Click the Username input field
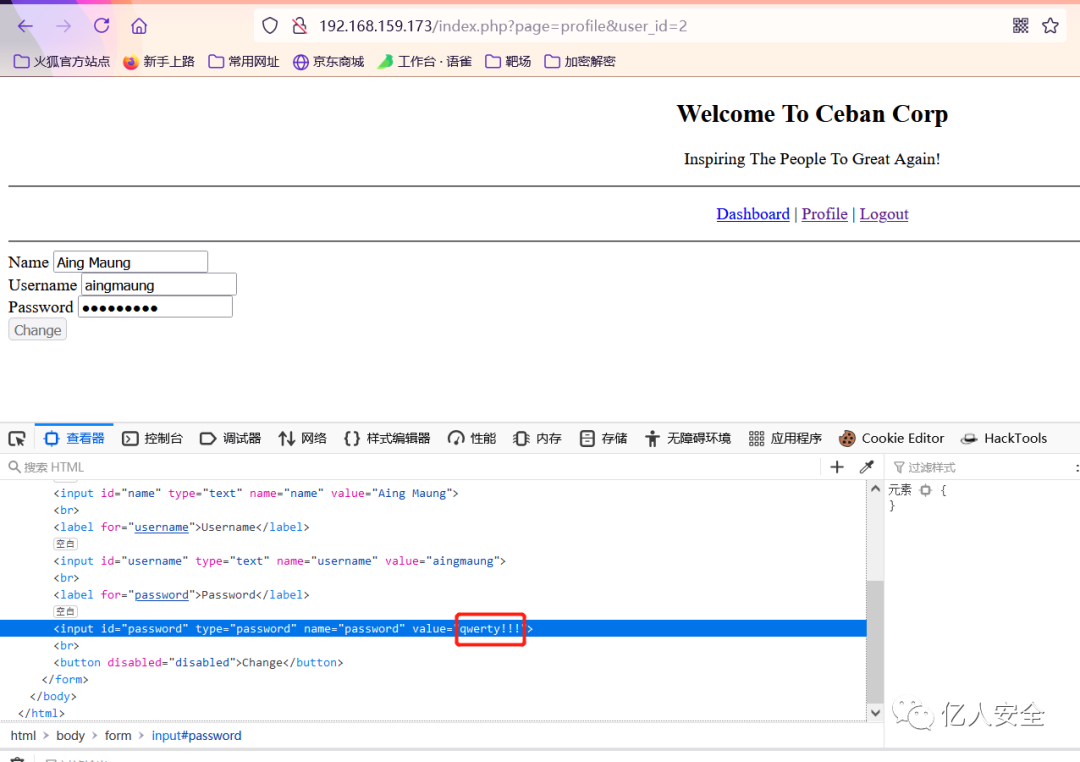 pyautogui.click(x=158, y=285)
